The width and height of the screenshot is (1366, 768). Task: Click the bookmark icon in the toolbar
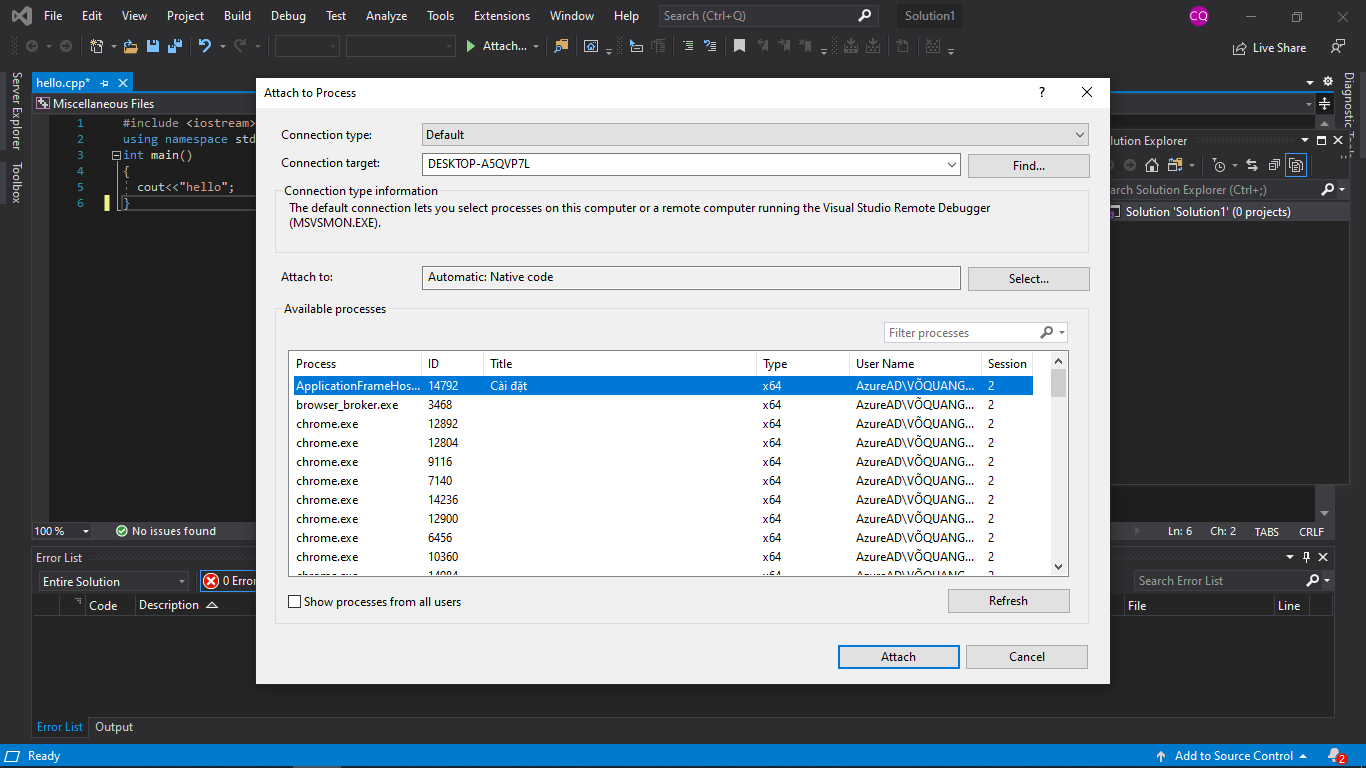click(x=739, y=46)
